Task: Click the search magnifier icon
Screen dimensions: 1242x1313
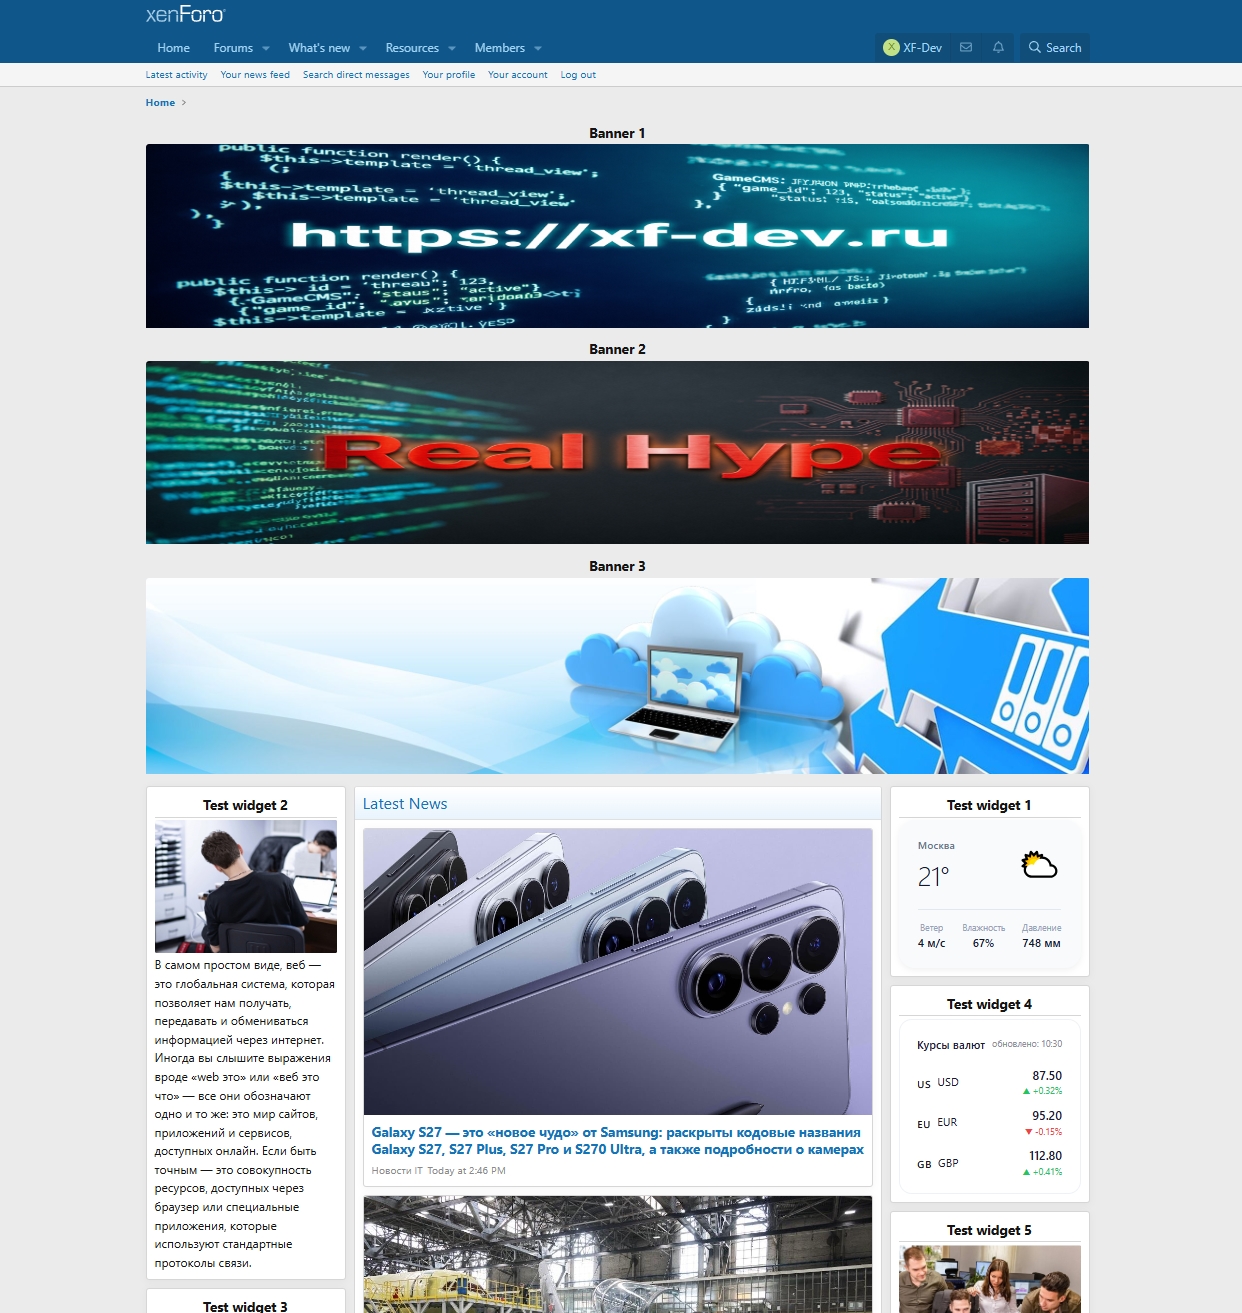Action: point(1035,47)
